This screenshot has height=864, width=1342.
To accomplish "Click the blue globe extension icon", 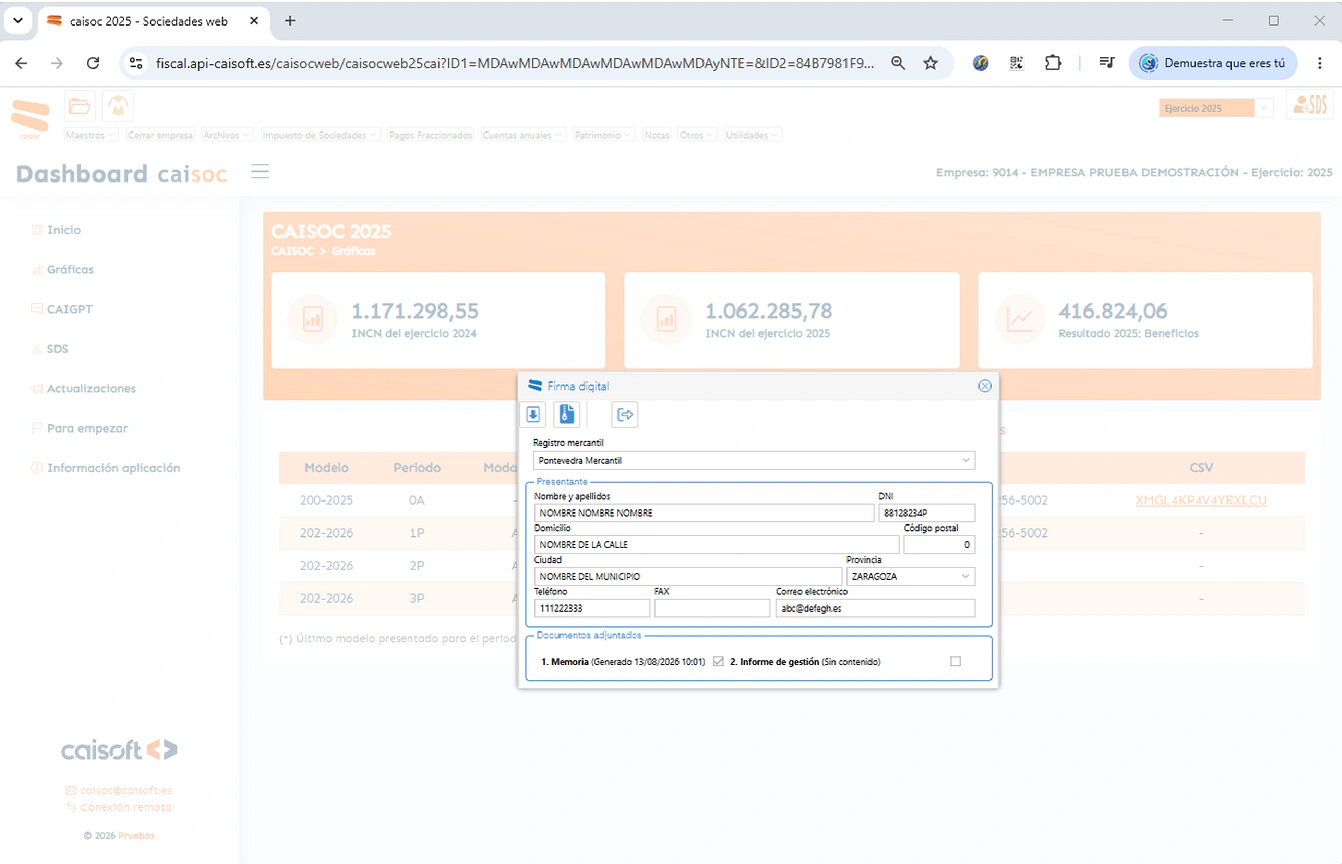I will tap(981, 63).
